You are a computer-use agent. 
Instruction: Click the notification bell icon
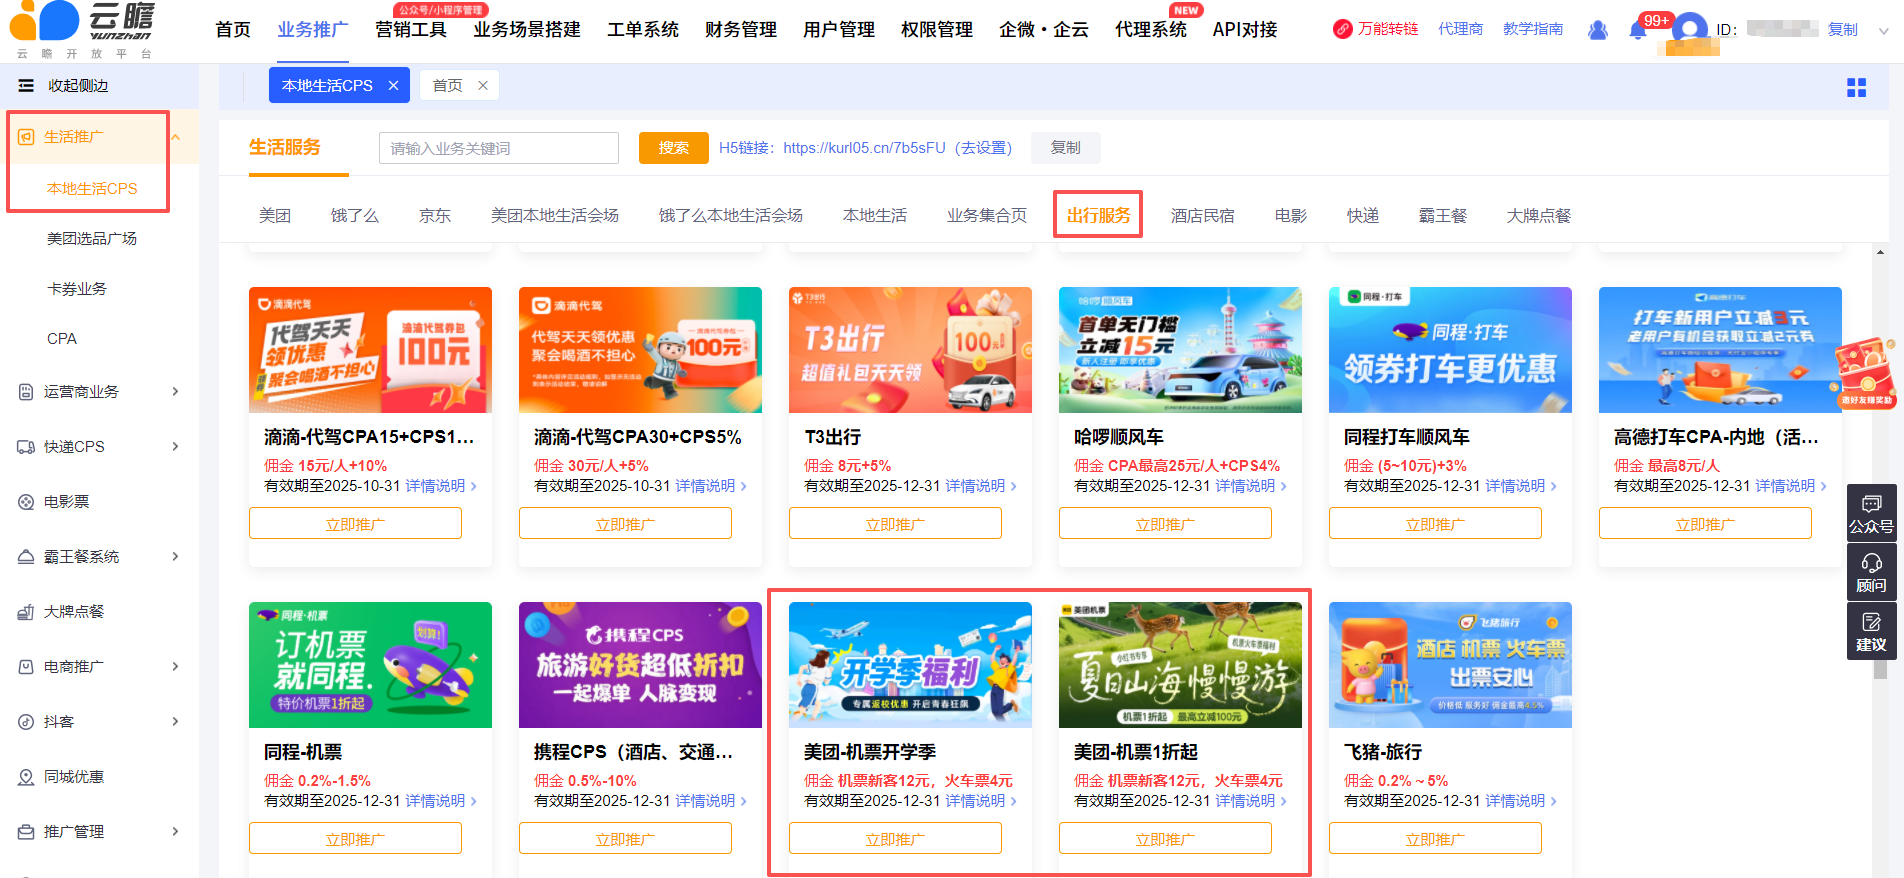[x=1637, y=31]
